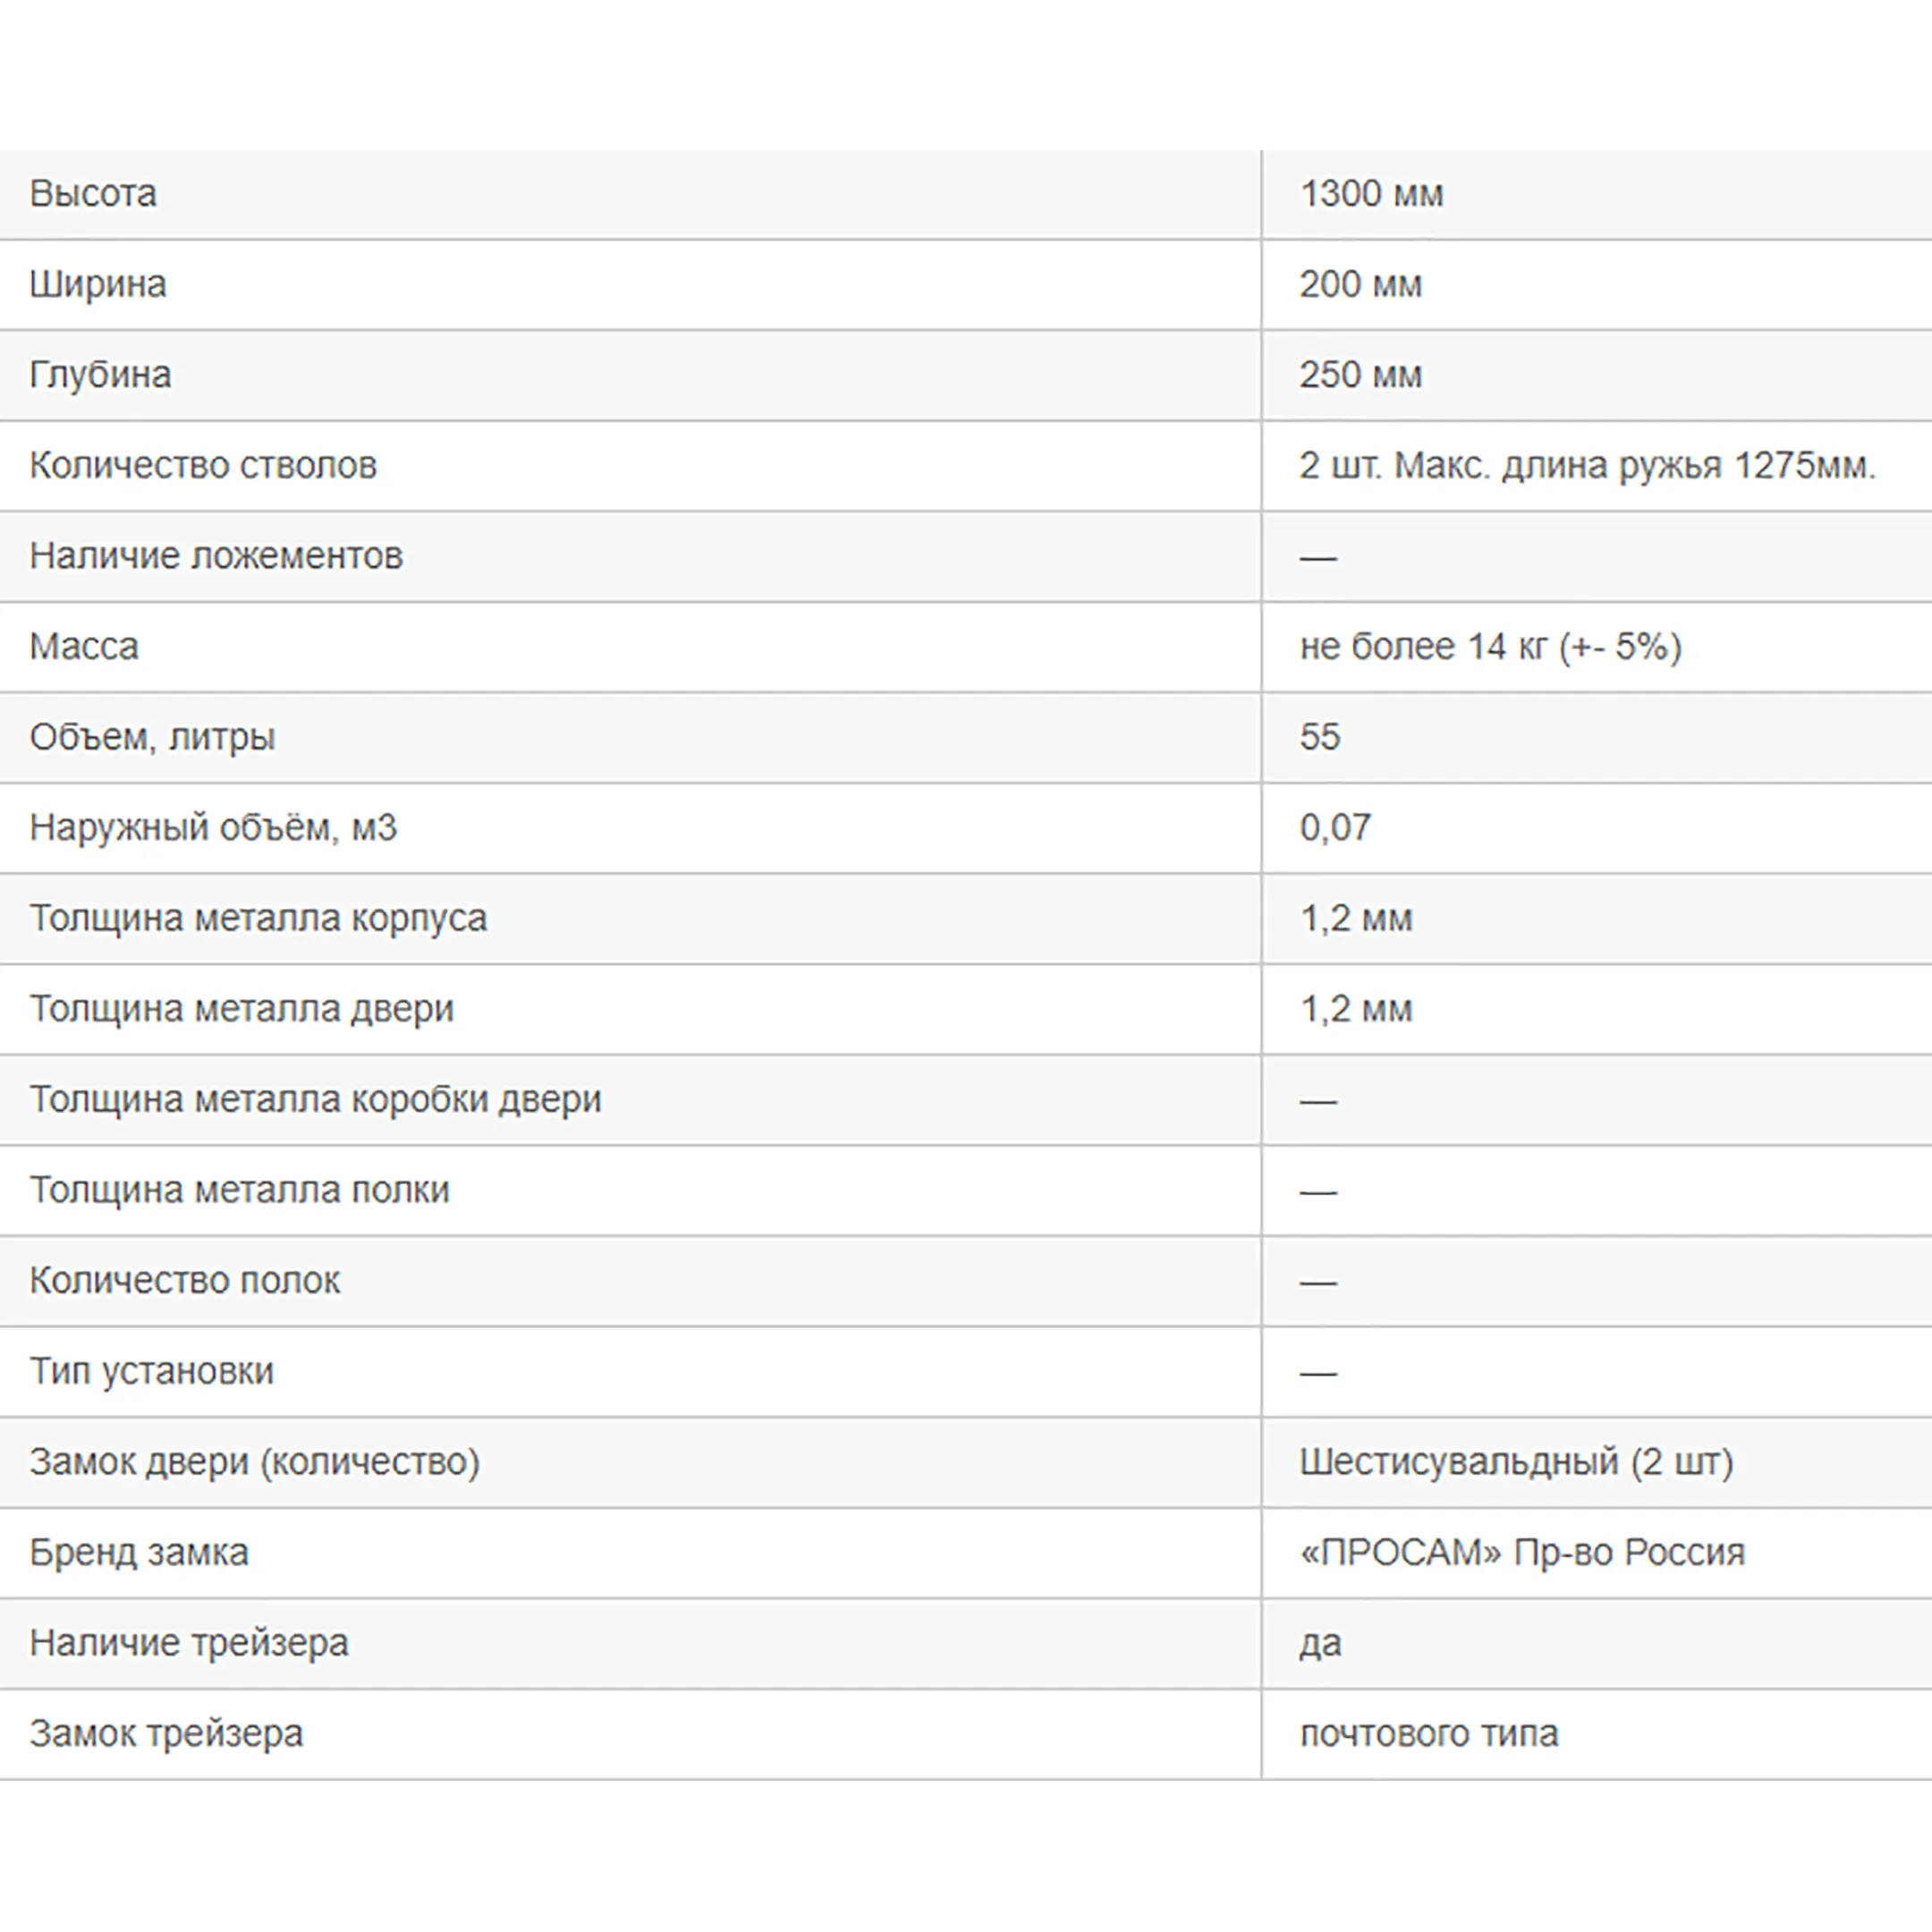
Task: Click the почтового типа lock value
Action: click(x=1429, y=1733)
